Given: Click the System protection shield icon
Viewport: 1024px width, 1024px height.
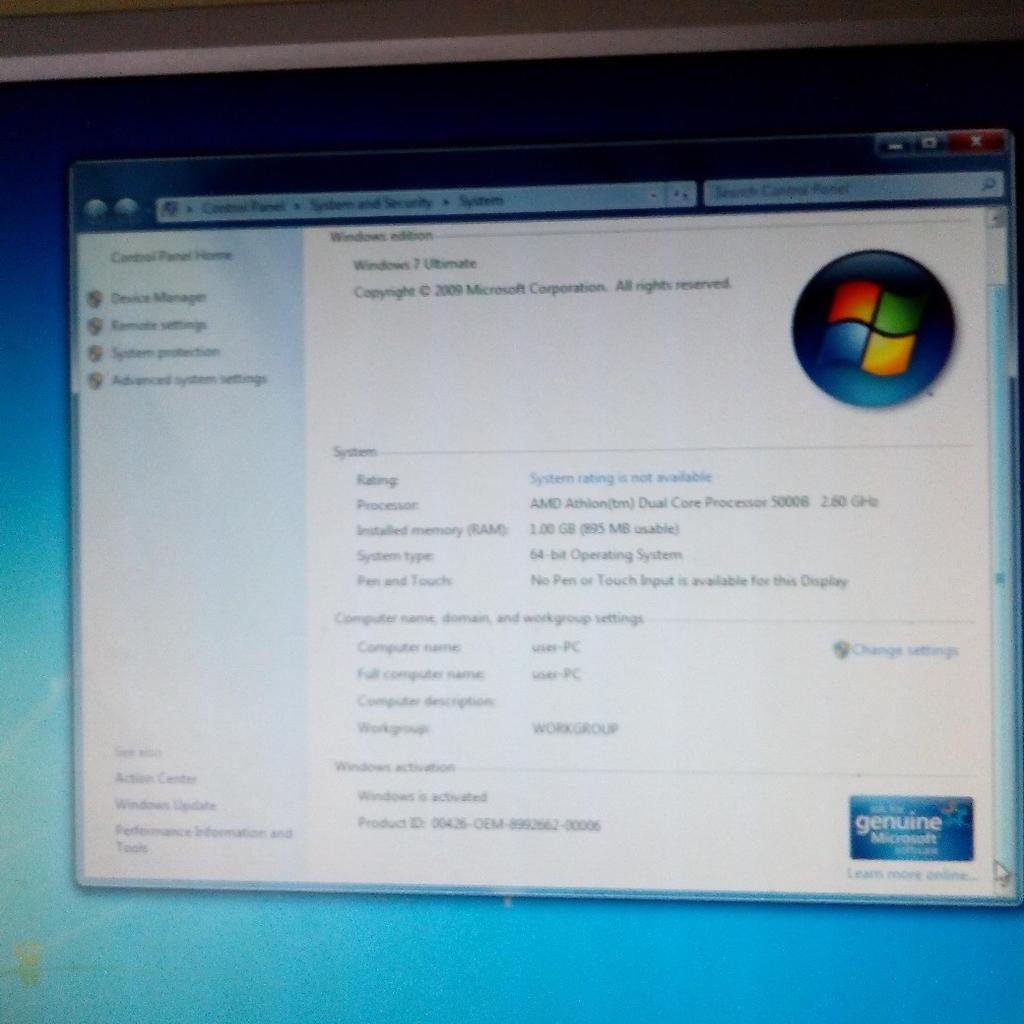Looking at the screenshot, I should (x=95, y=353).
